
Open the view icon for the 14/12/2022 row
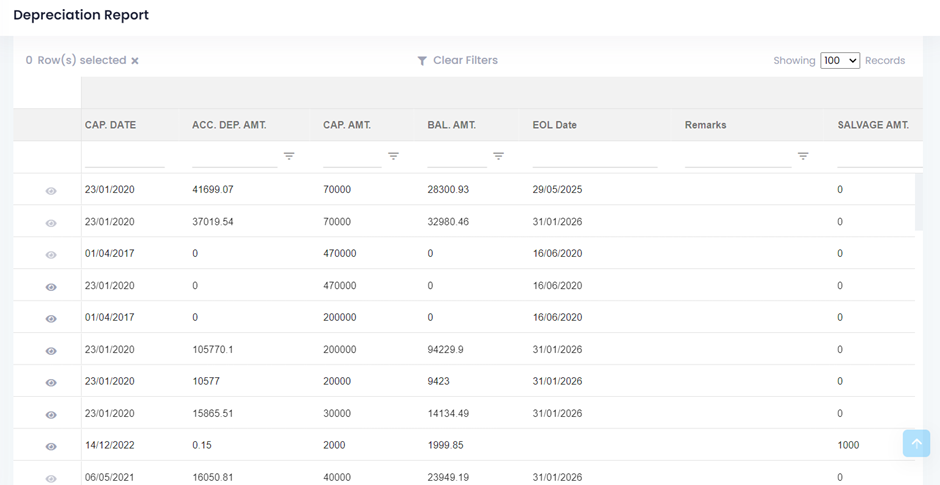51,446
